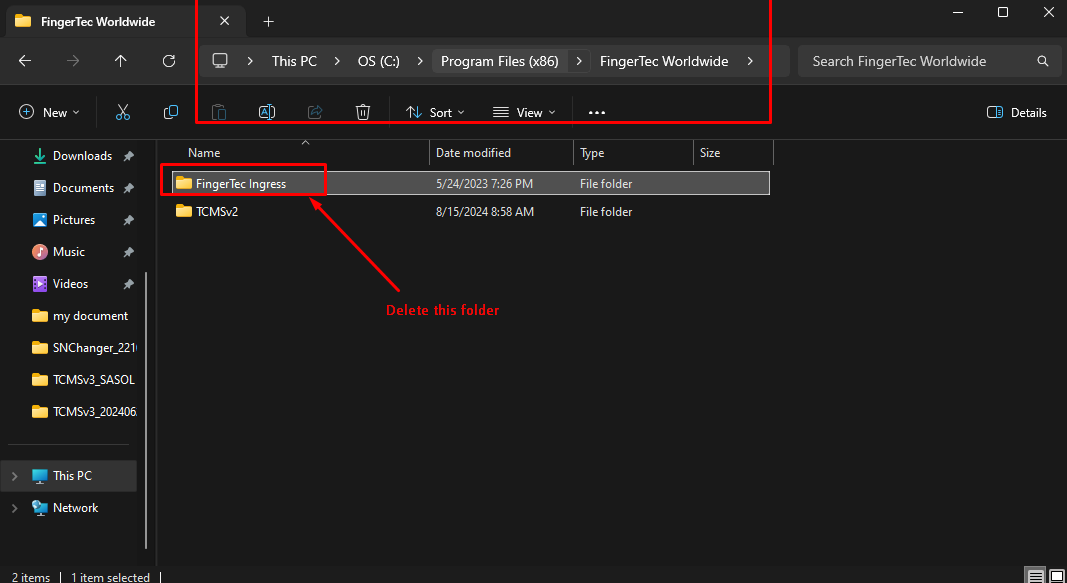
Task: Click the pin icon beside Documents
Action: [128, 188]
